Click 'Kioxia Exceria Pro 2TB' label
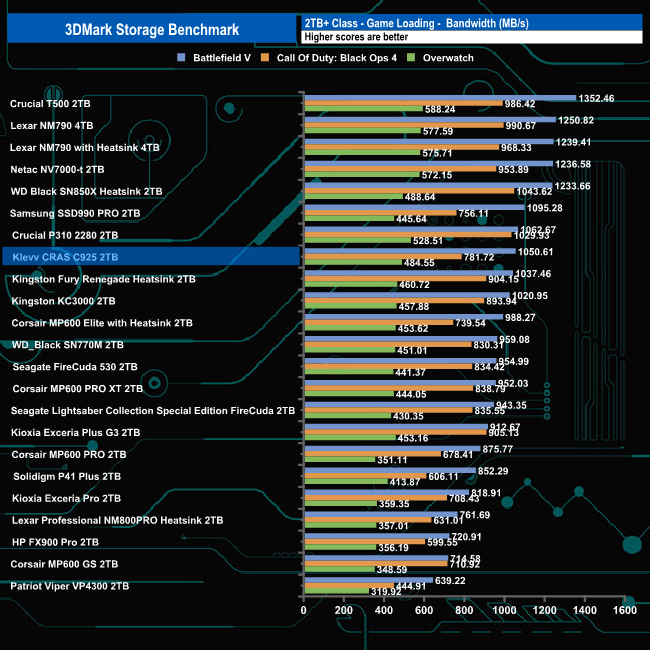The image size is (650, 650). point(66,499)
